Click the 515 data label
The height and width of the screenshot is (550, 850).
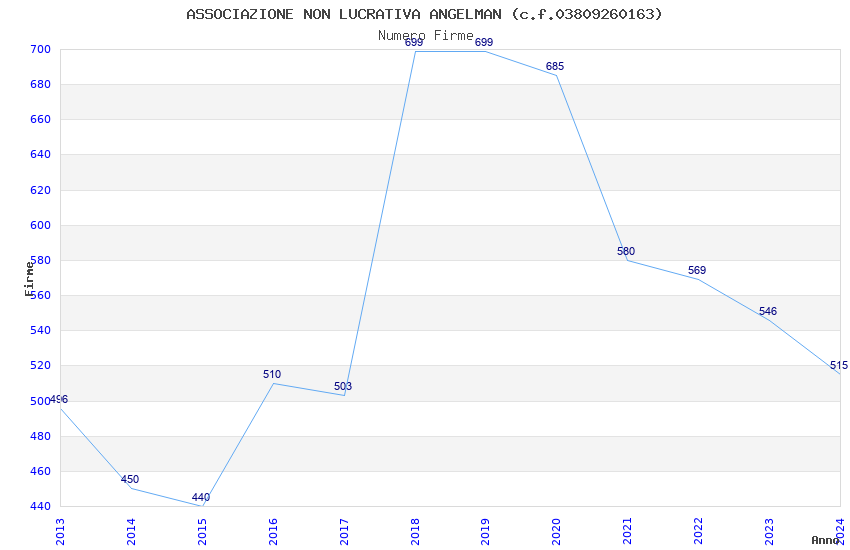[839, 365]
